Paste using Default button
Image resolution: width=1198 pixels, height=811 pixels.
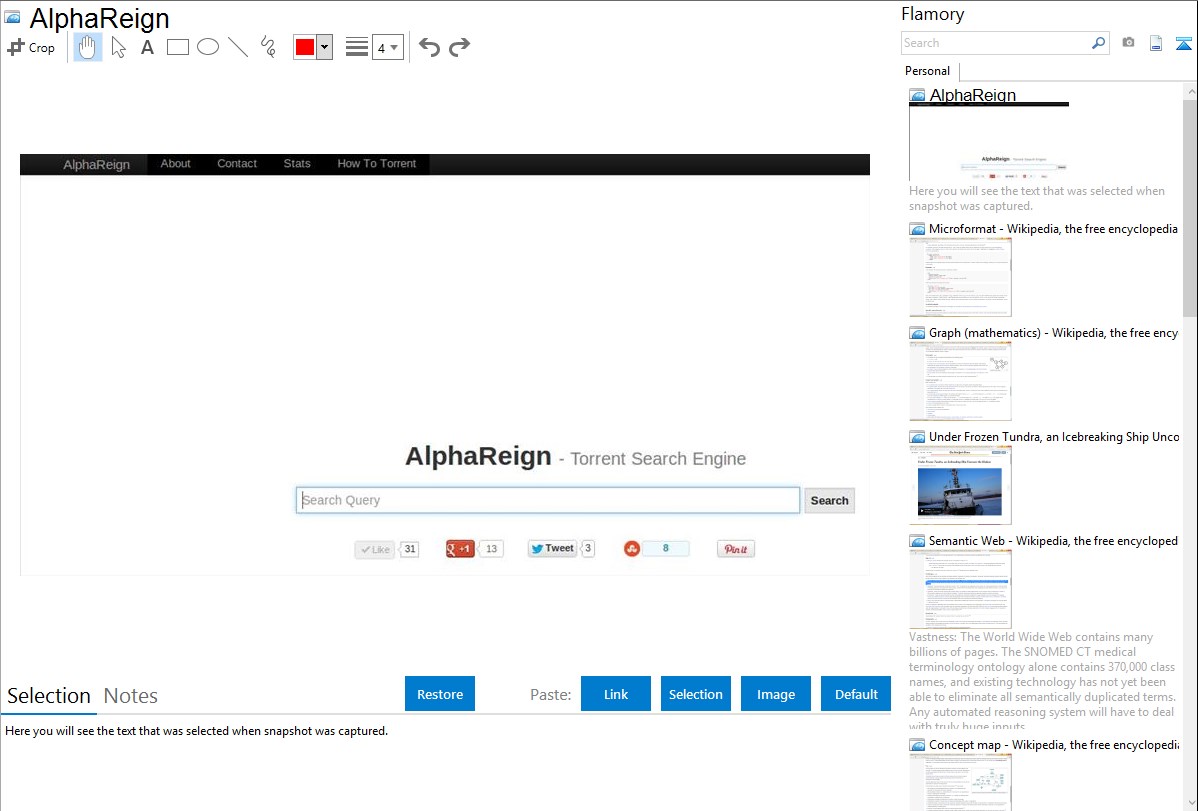pyautogui.click(x=856, y=693)
